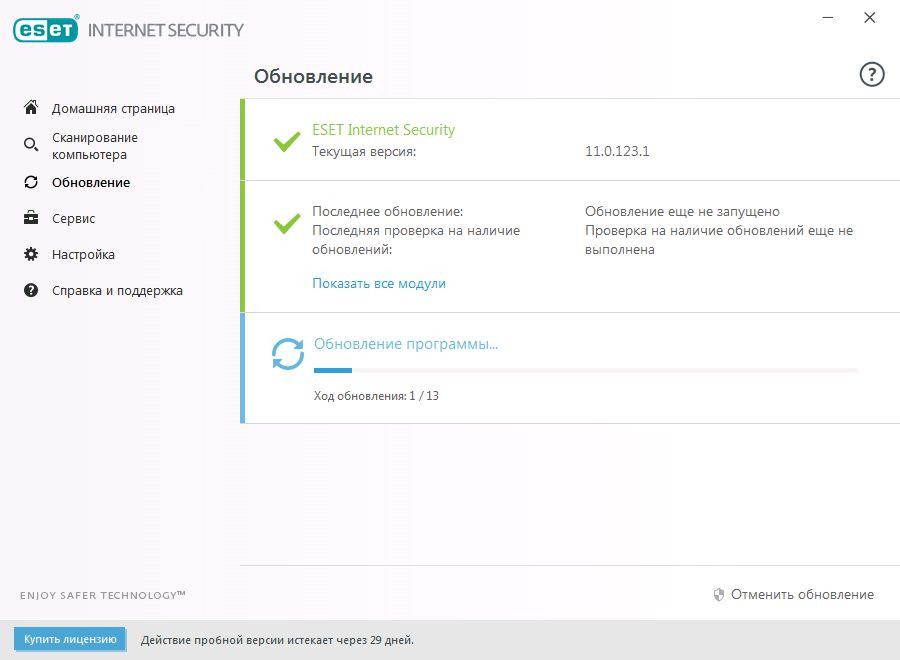
Task: Click the Обновление page heading
Action: click(x=313, y=76)
